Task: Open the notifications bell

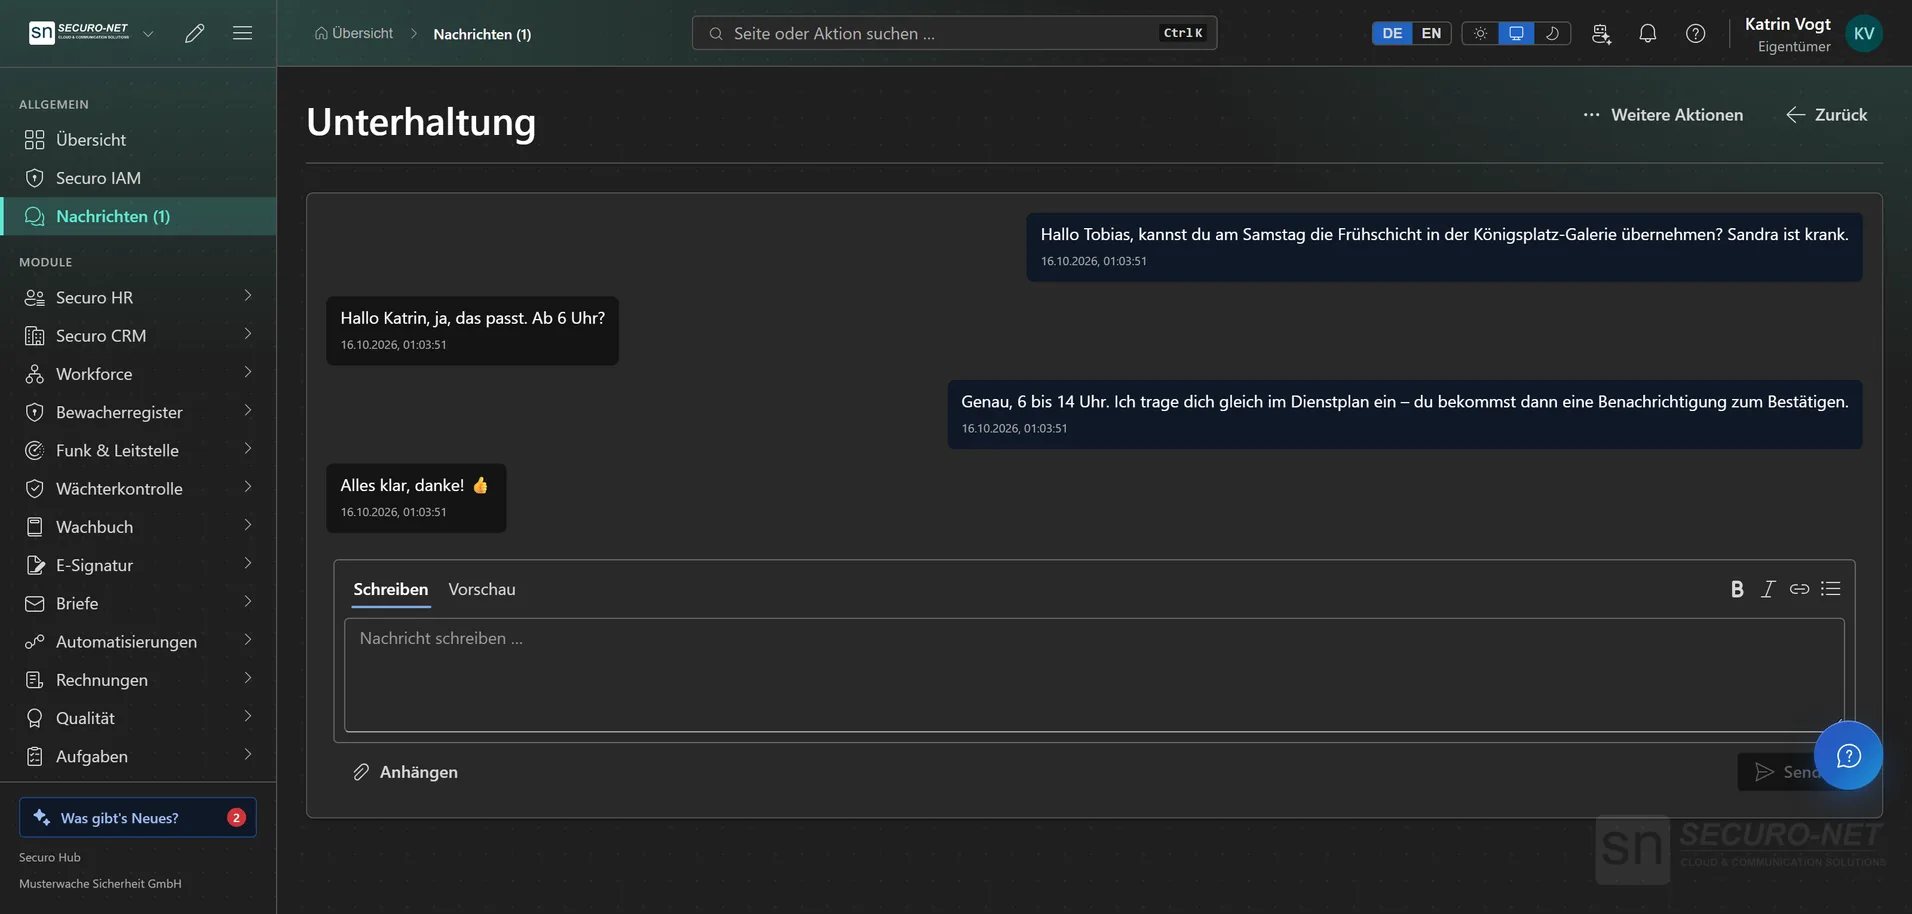Action: click(x=1648, y=33)
